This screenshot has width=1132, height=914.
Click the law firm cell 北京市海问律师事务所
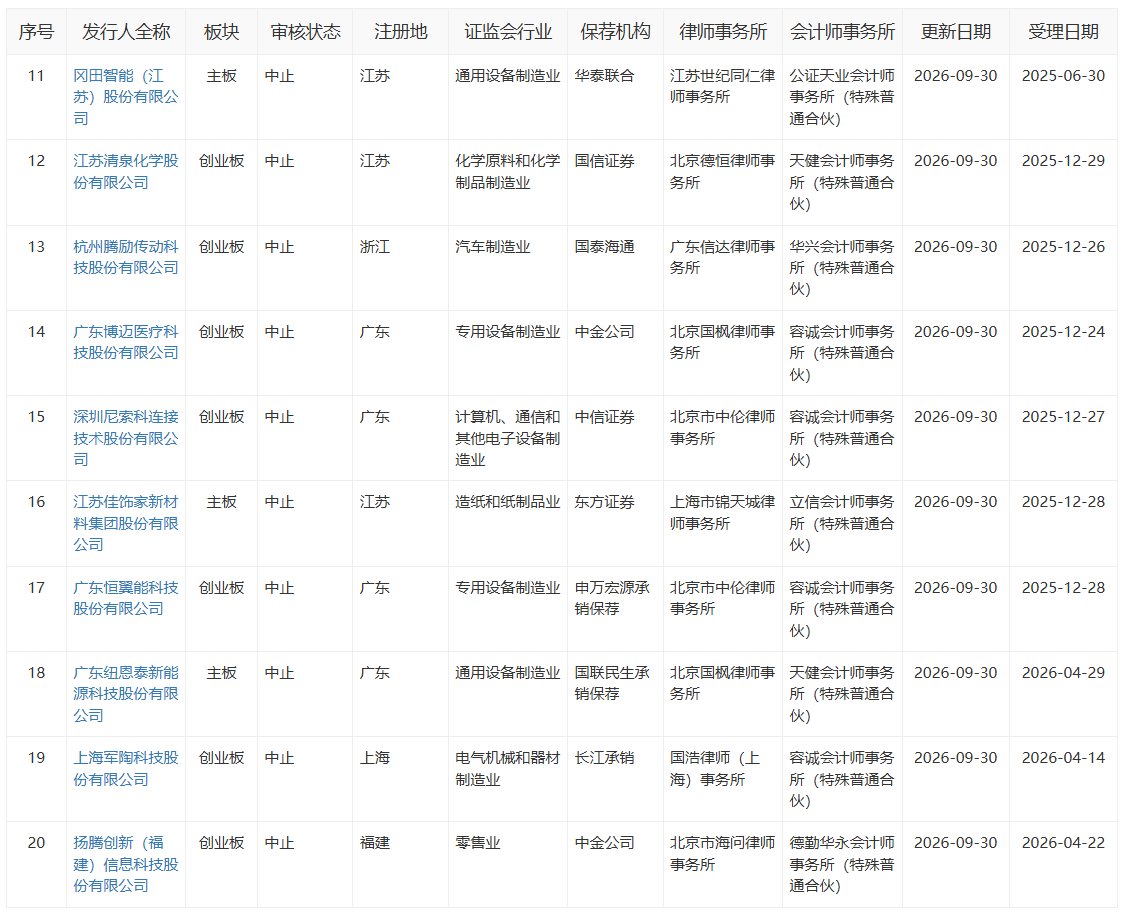[x=723, y=853]
